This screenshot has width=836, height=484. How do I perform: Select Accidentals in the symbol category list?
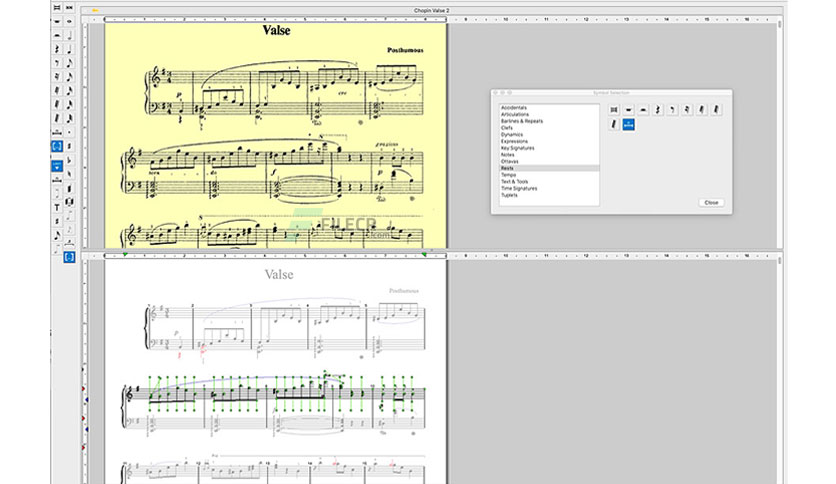coord(513,108)
